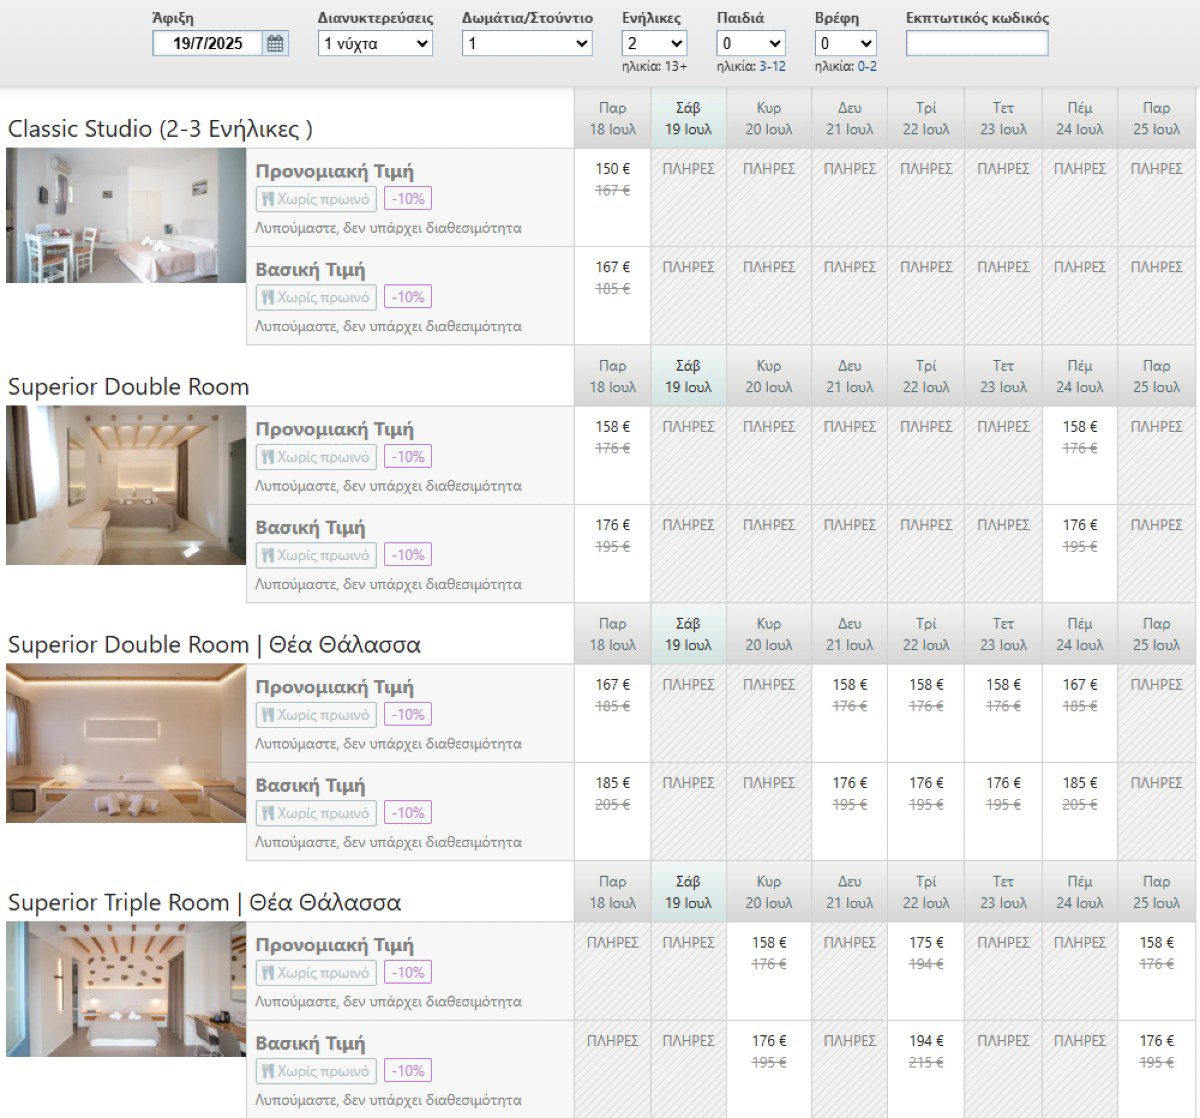Choose 175 € Superior Triple price on 22 Ιουλ

(926, 943)
